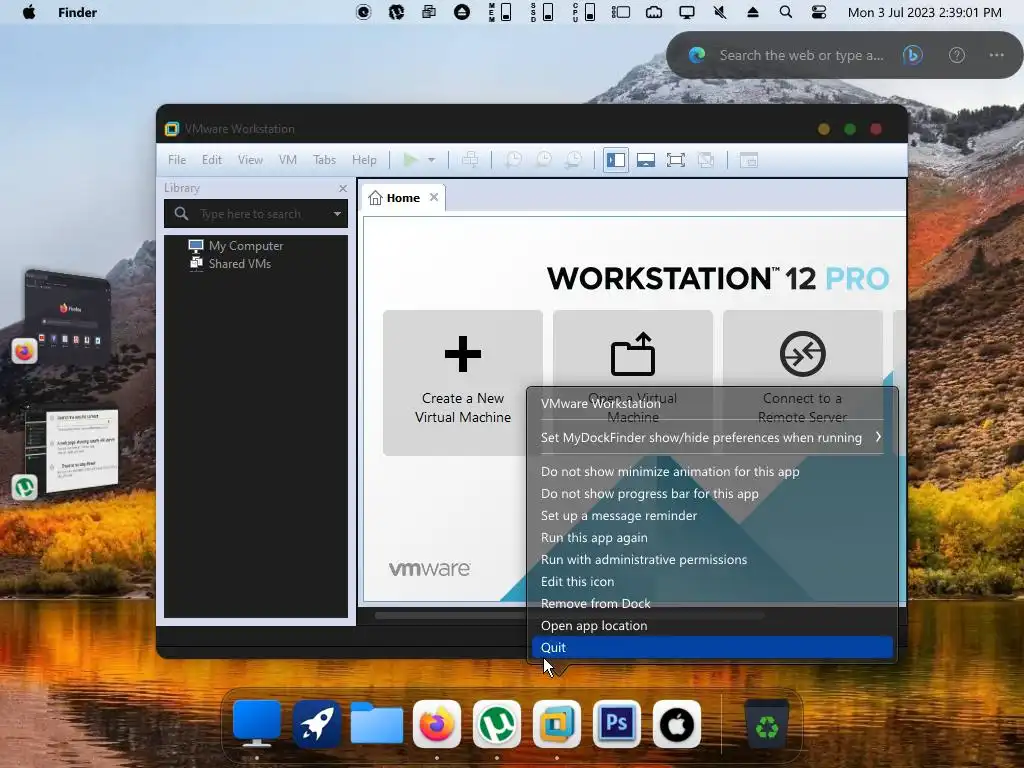Click the Bing chat icon in search bar
The width and height of the screenshot is (1024, 768).
(x=912, y=56)
